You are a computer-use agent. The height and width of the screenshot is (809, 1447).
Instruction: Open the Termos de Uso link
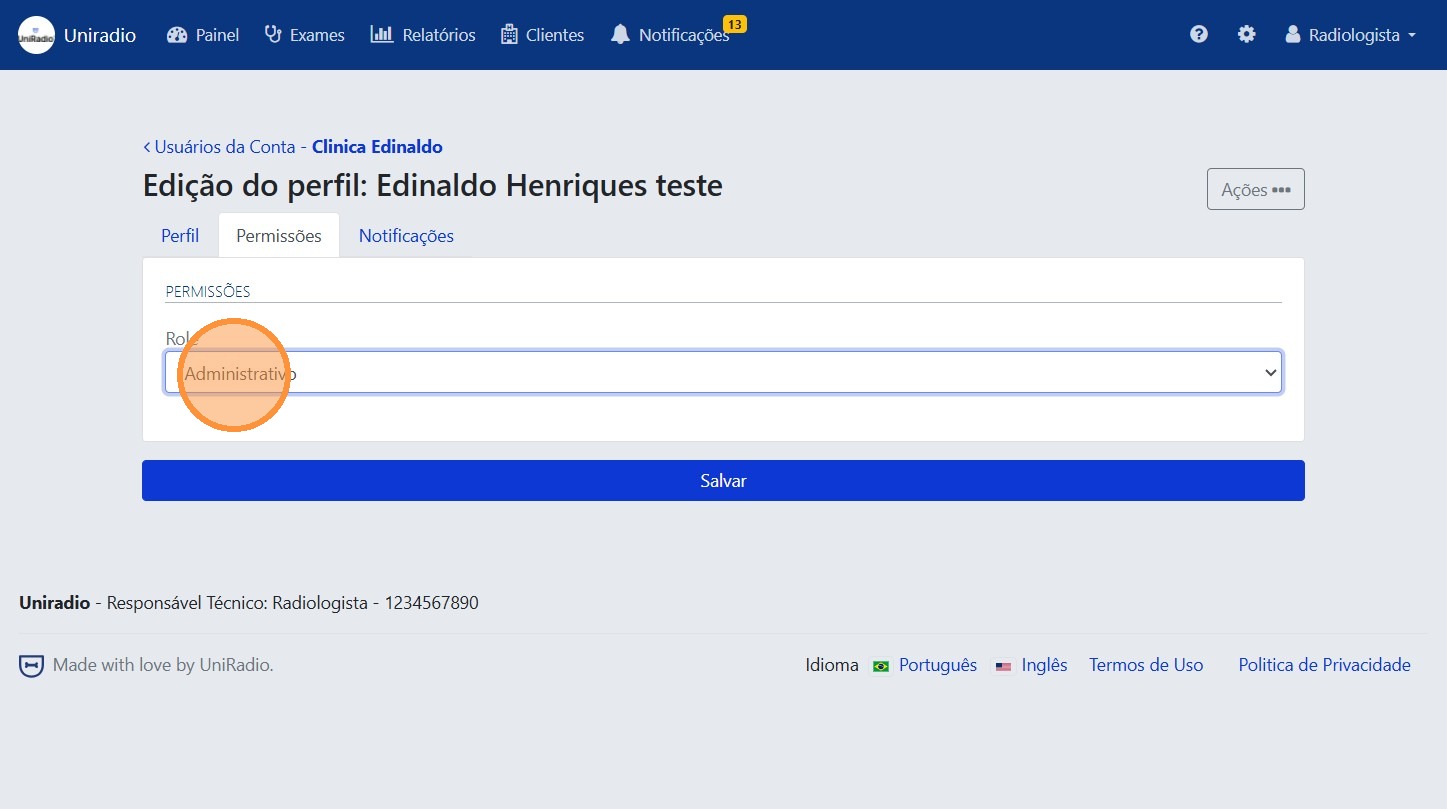click(x=1145, y=664)
